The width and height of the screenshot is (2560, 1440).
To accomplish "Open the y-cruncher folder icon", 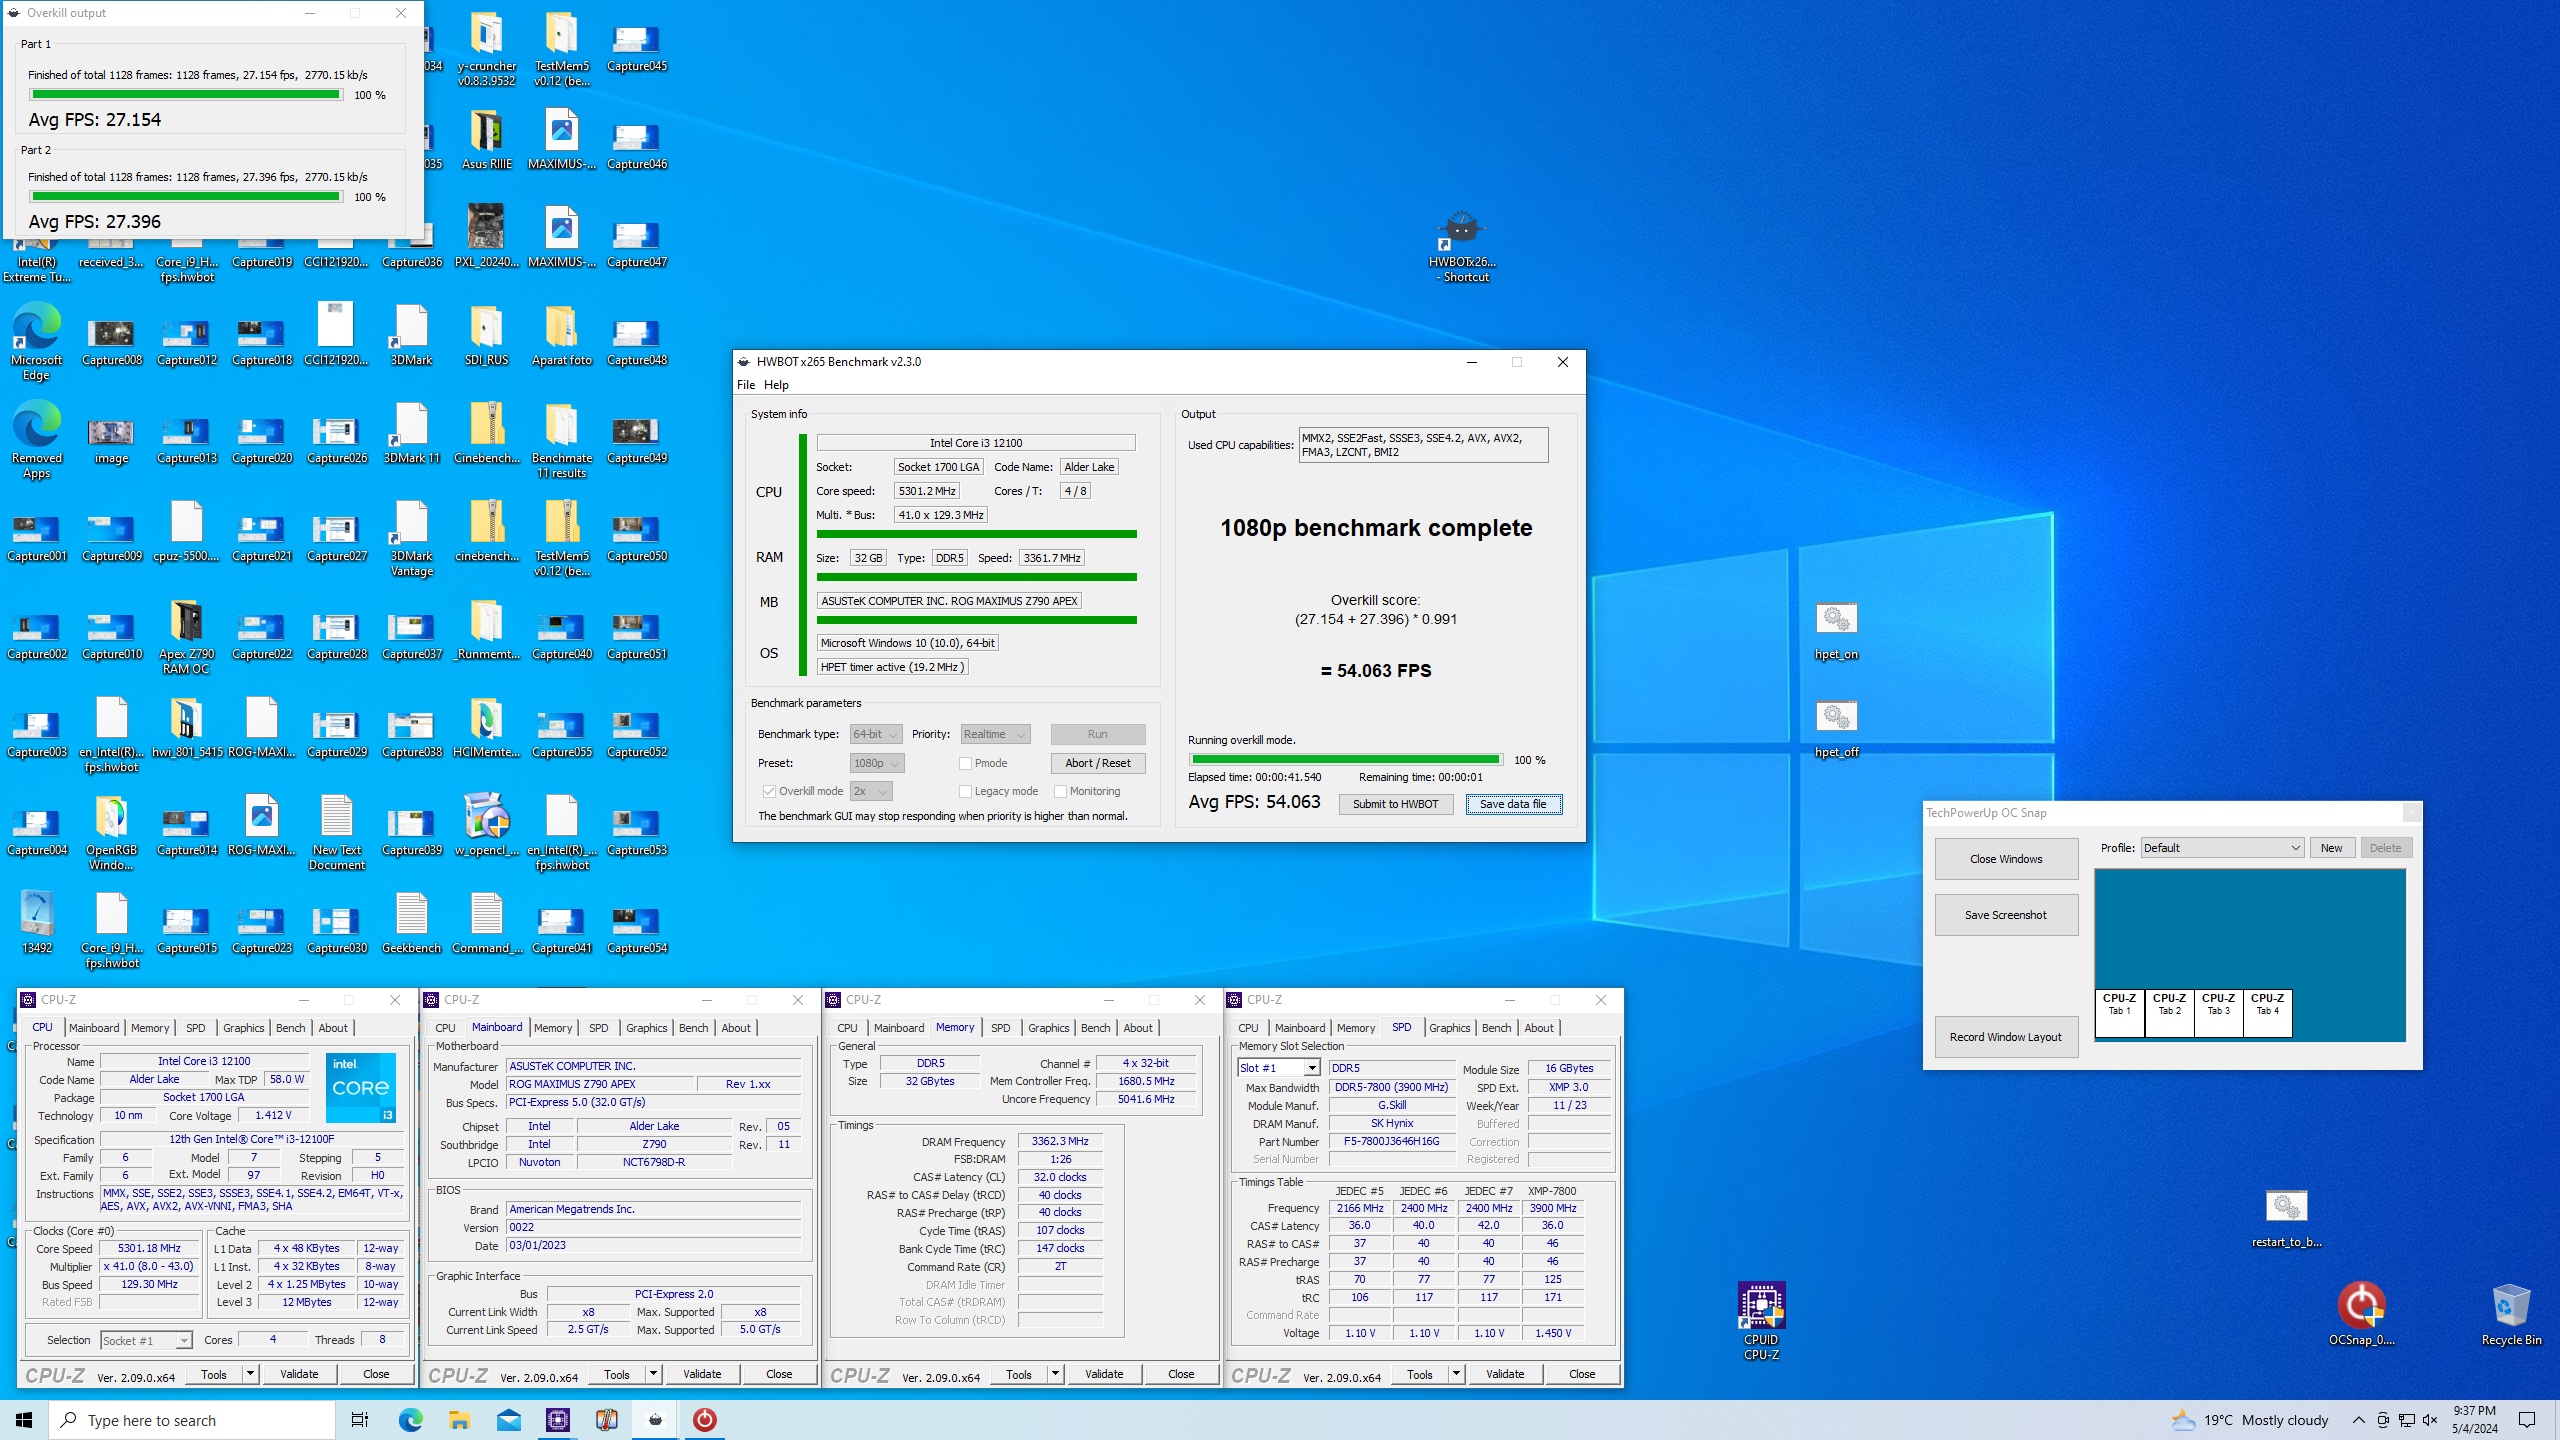I will pyautogui.click(x=487, y=48).
